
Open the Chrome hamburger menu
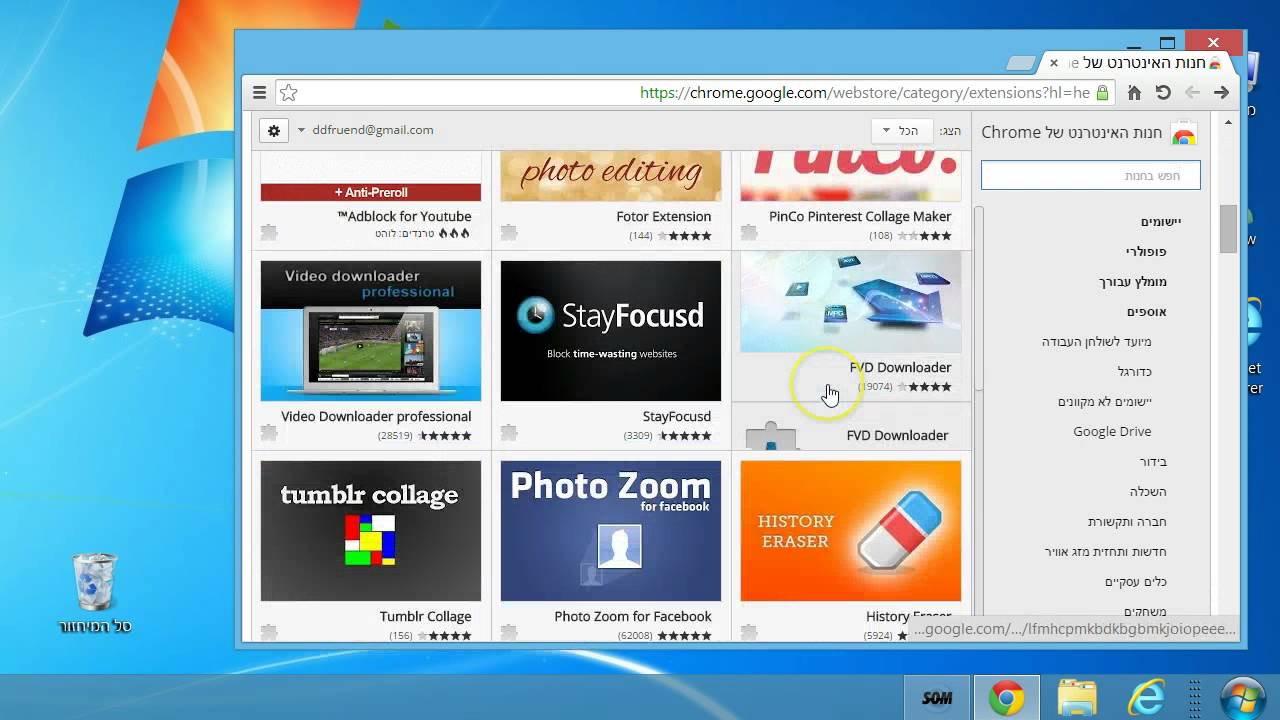click(259, 93)
